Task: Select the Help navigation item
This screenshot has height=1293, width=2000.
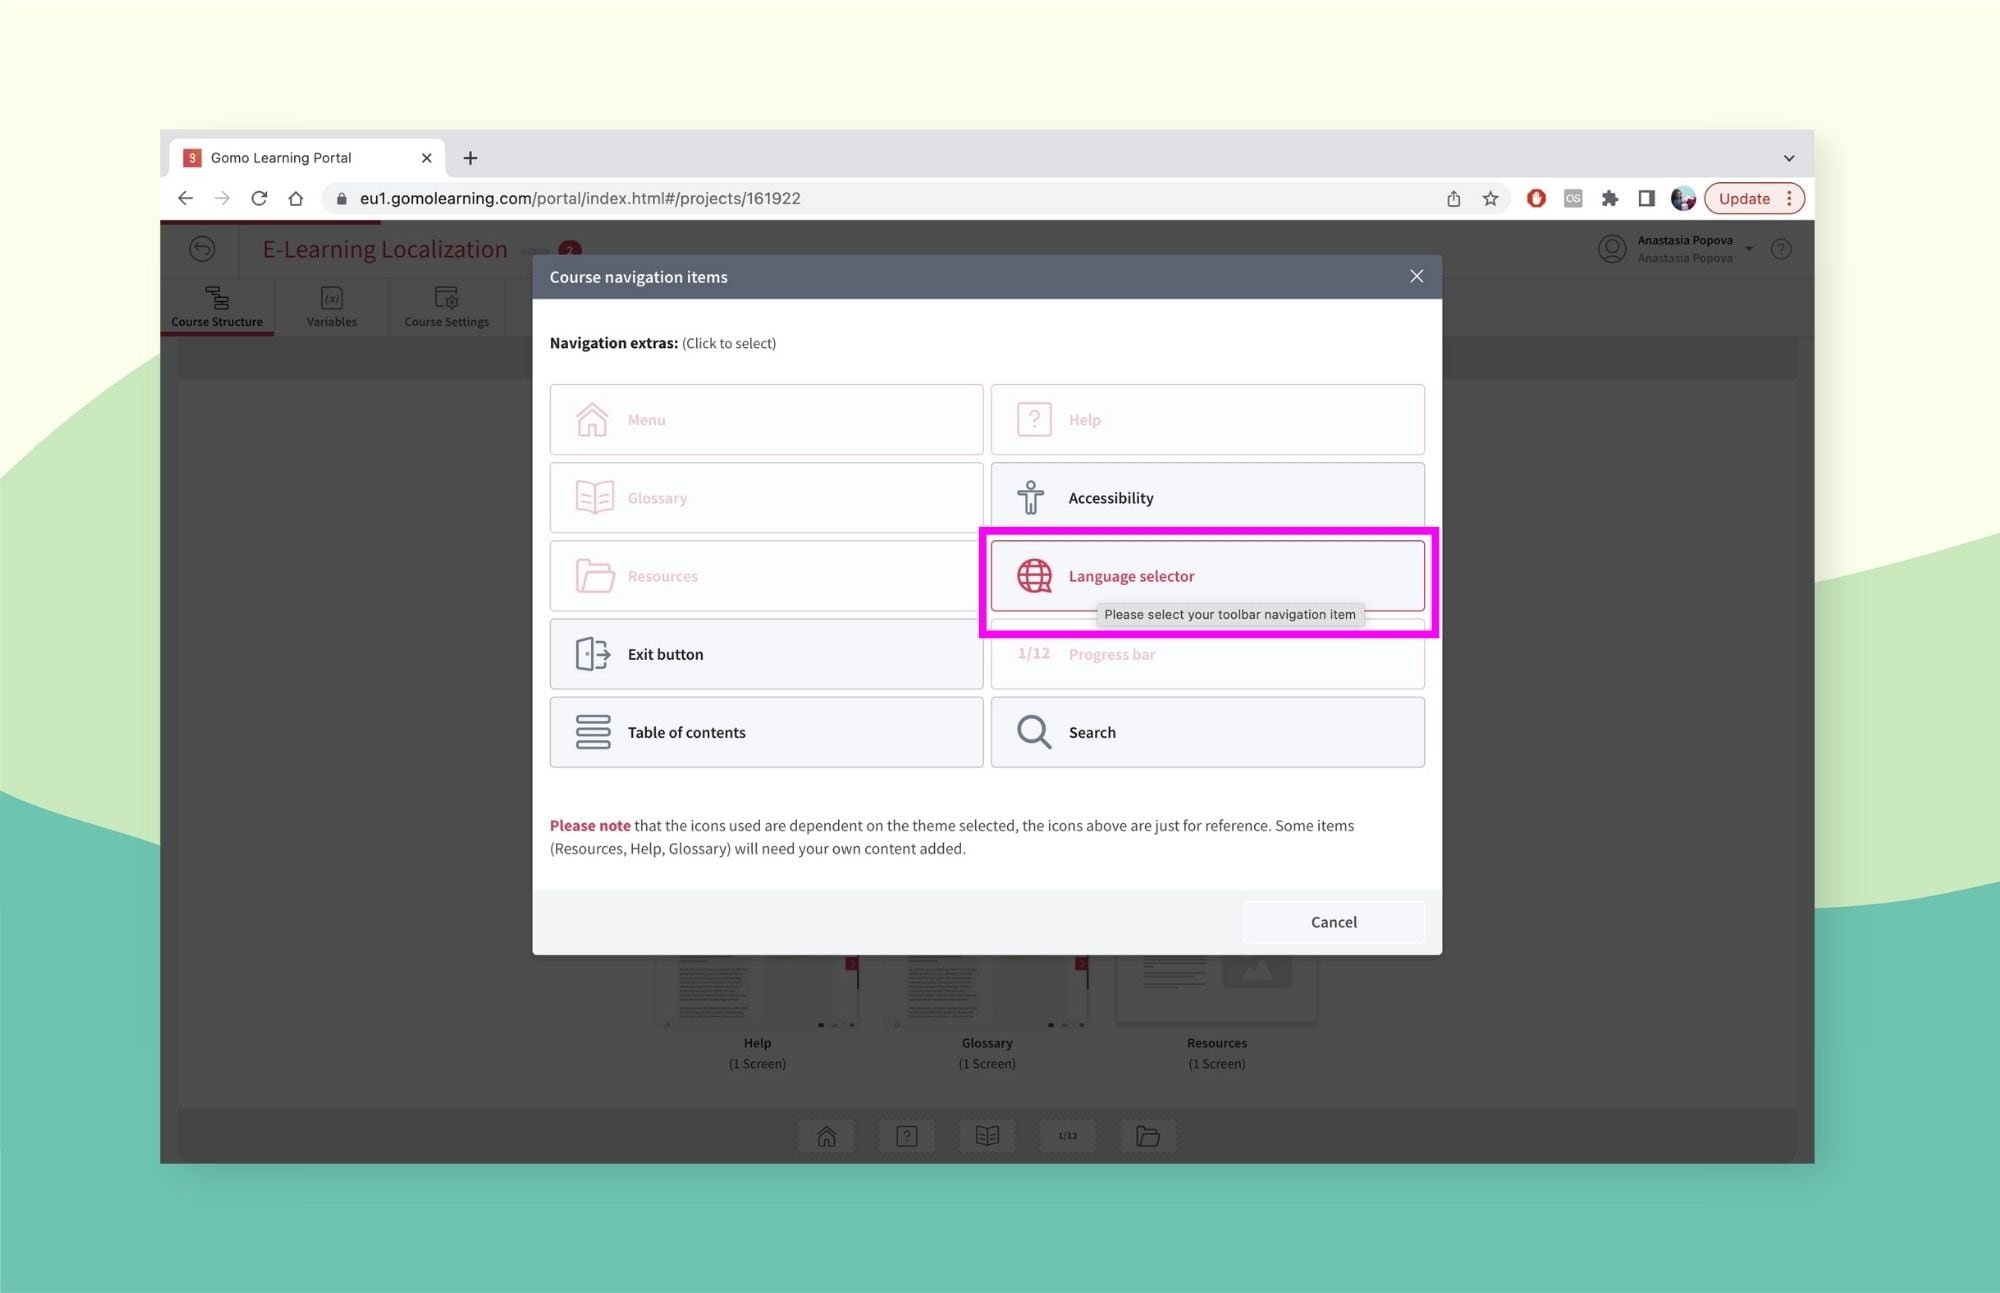Action: (1207, 418)
